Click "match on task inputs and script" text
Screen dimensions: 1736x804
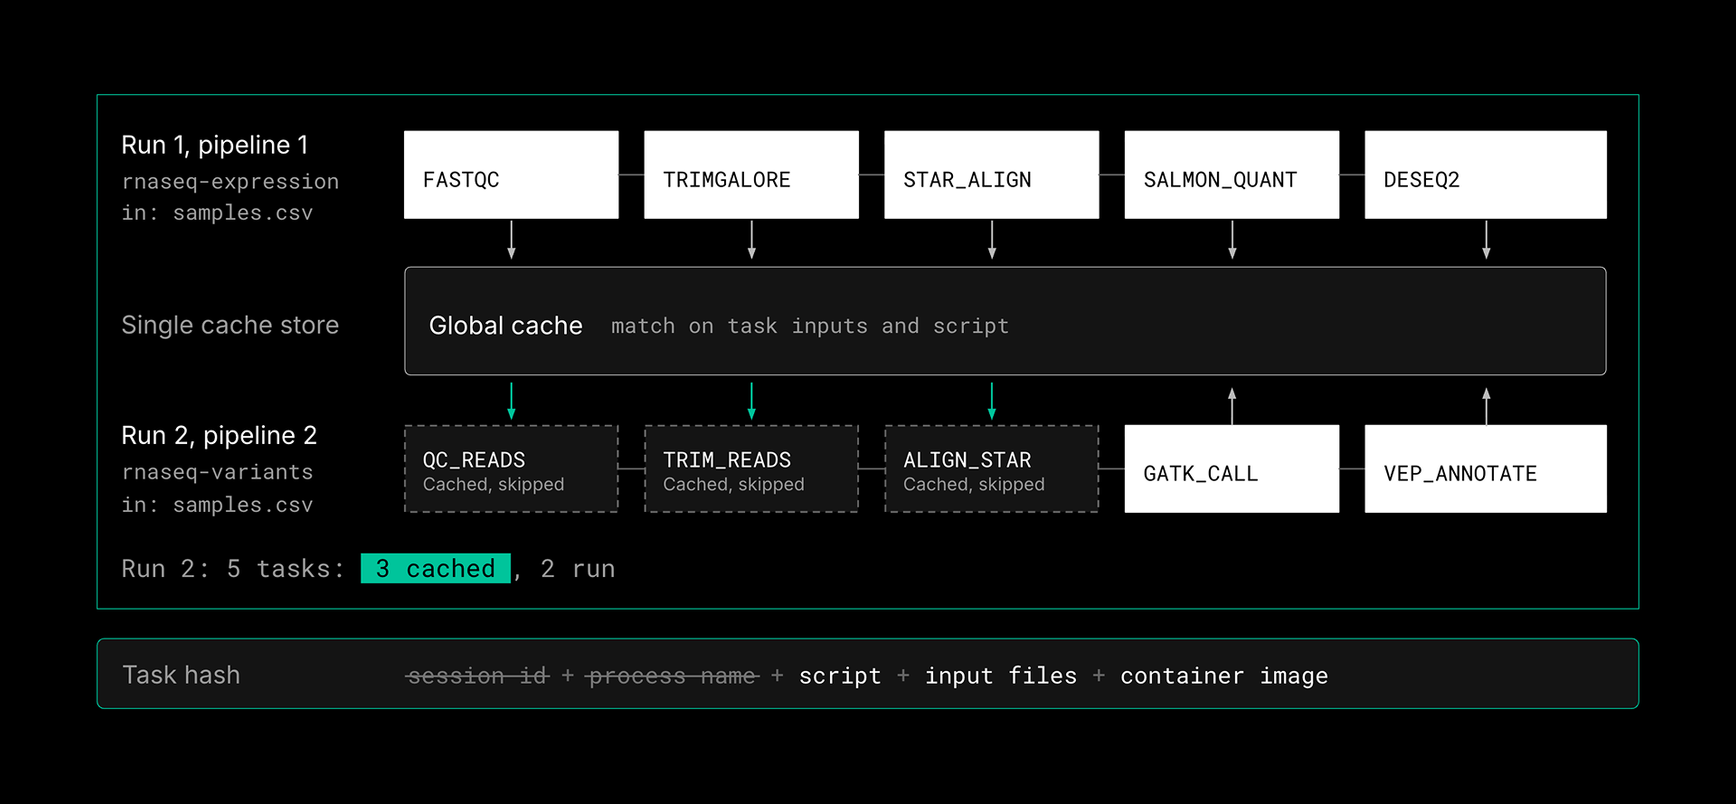point(810,326)
